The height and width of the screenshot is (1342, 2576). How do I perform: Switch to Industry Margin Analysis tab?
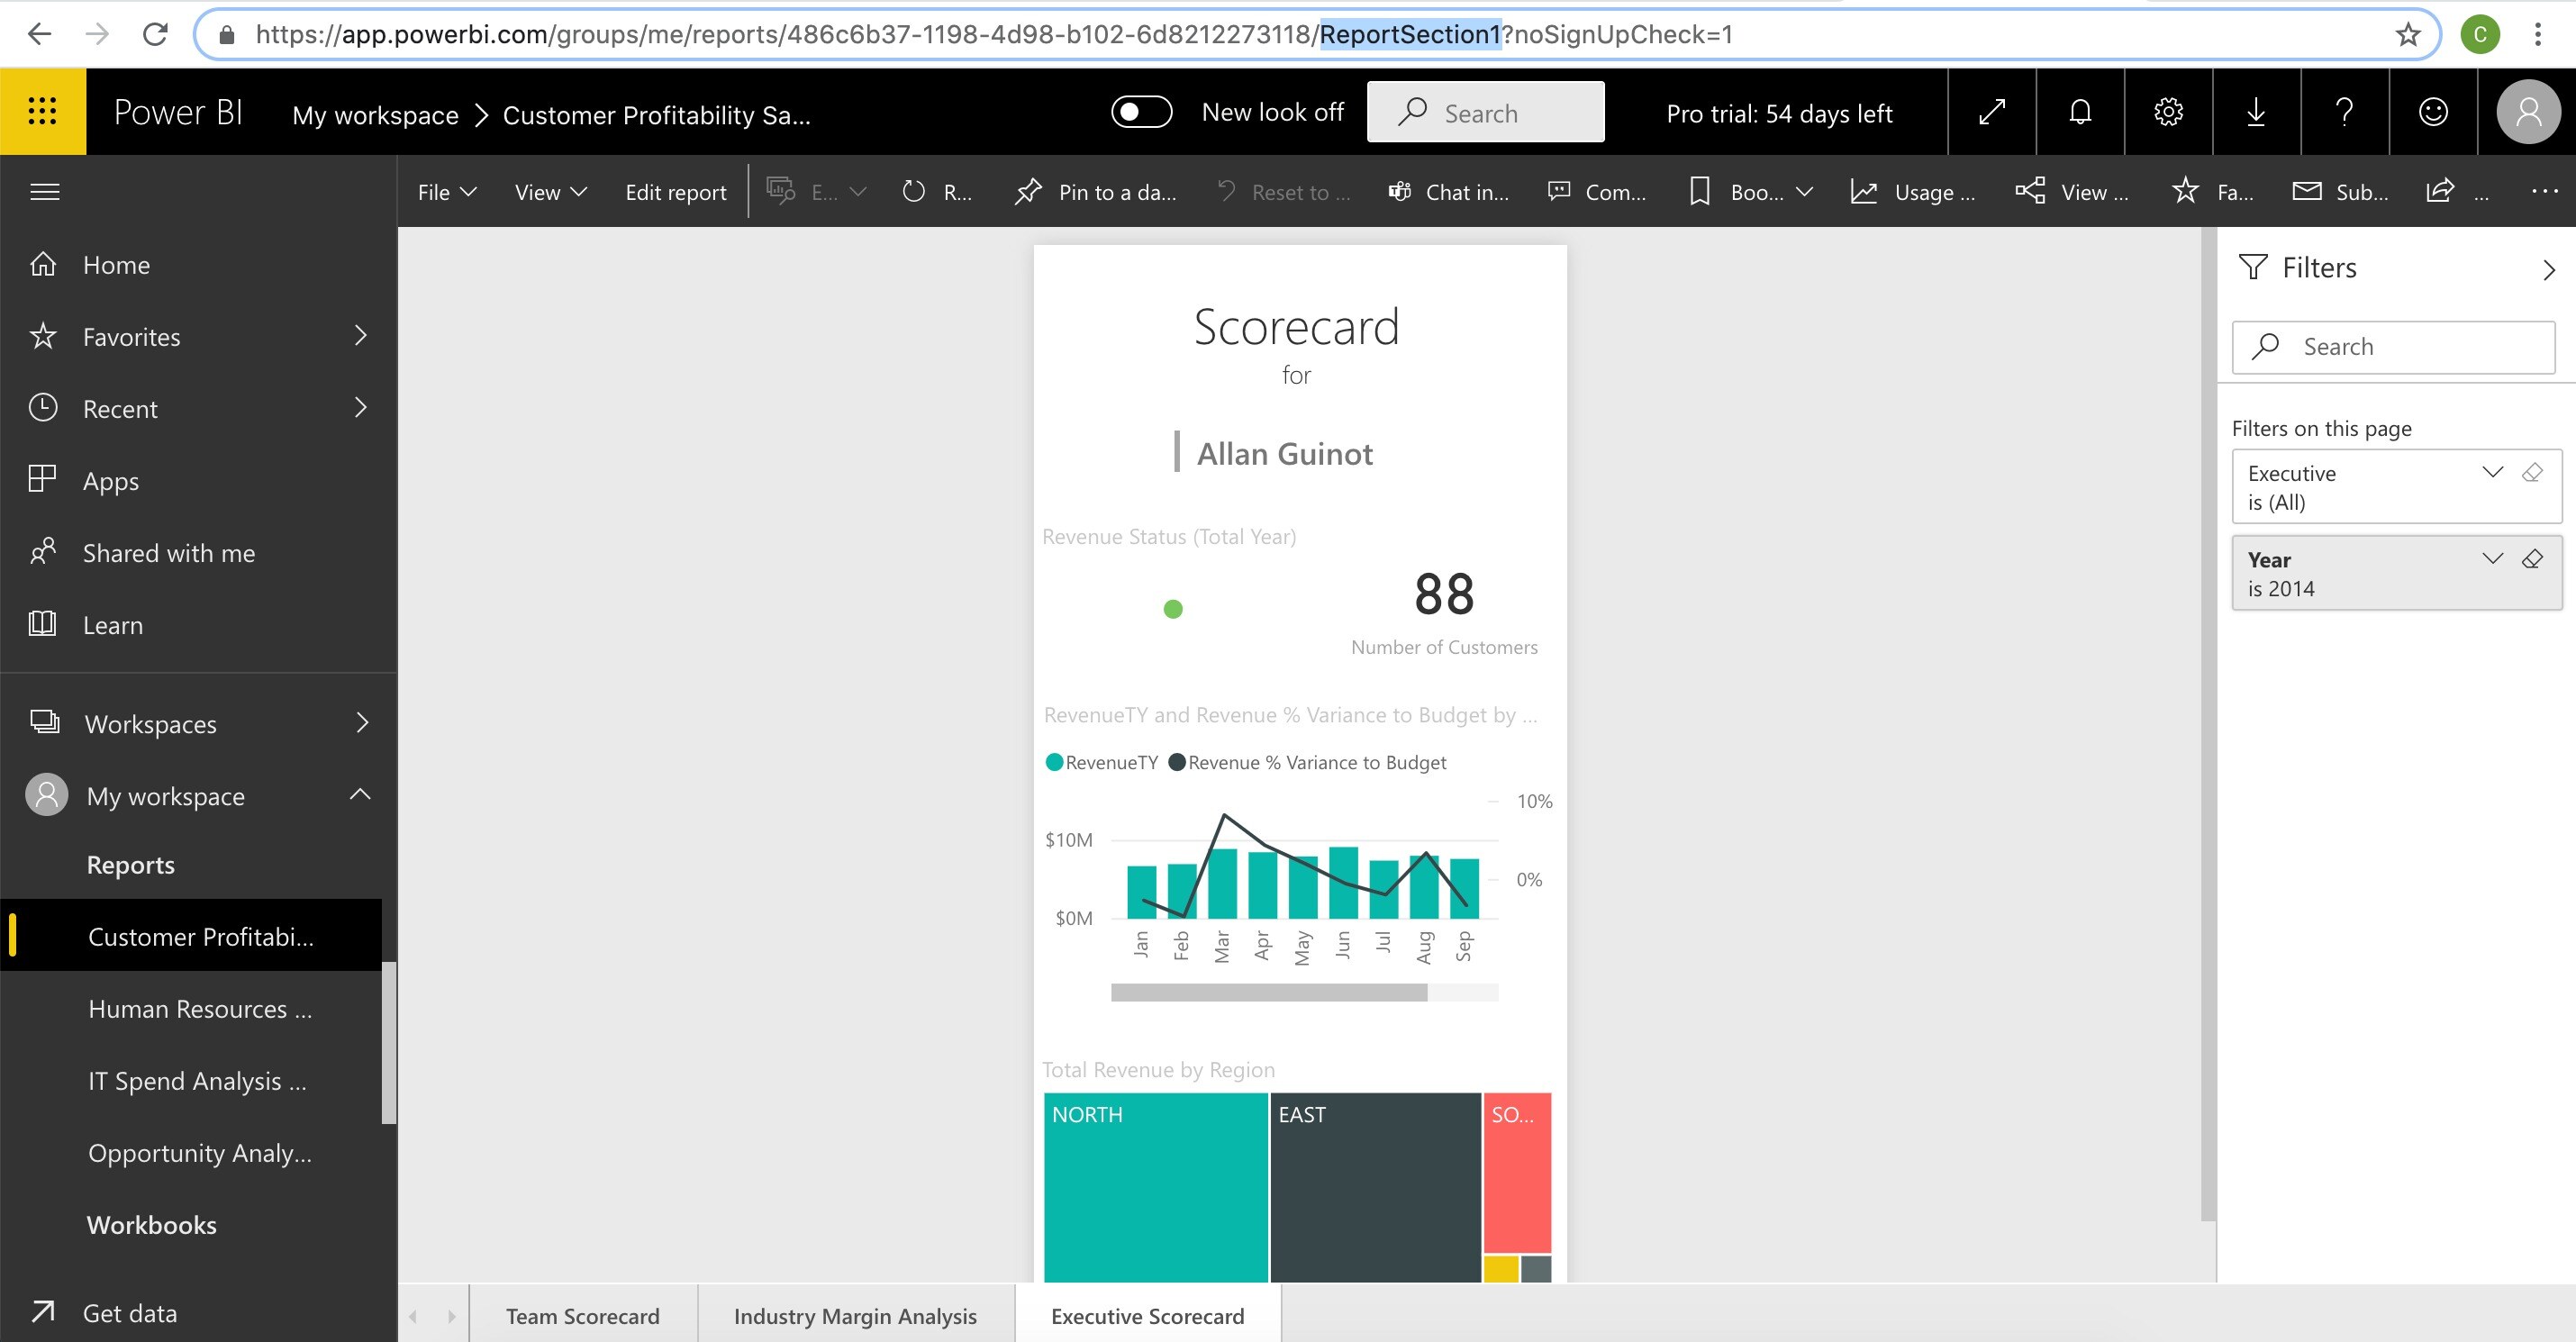click(855, 1316)
